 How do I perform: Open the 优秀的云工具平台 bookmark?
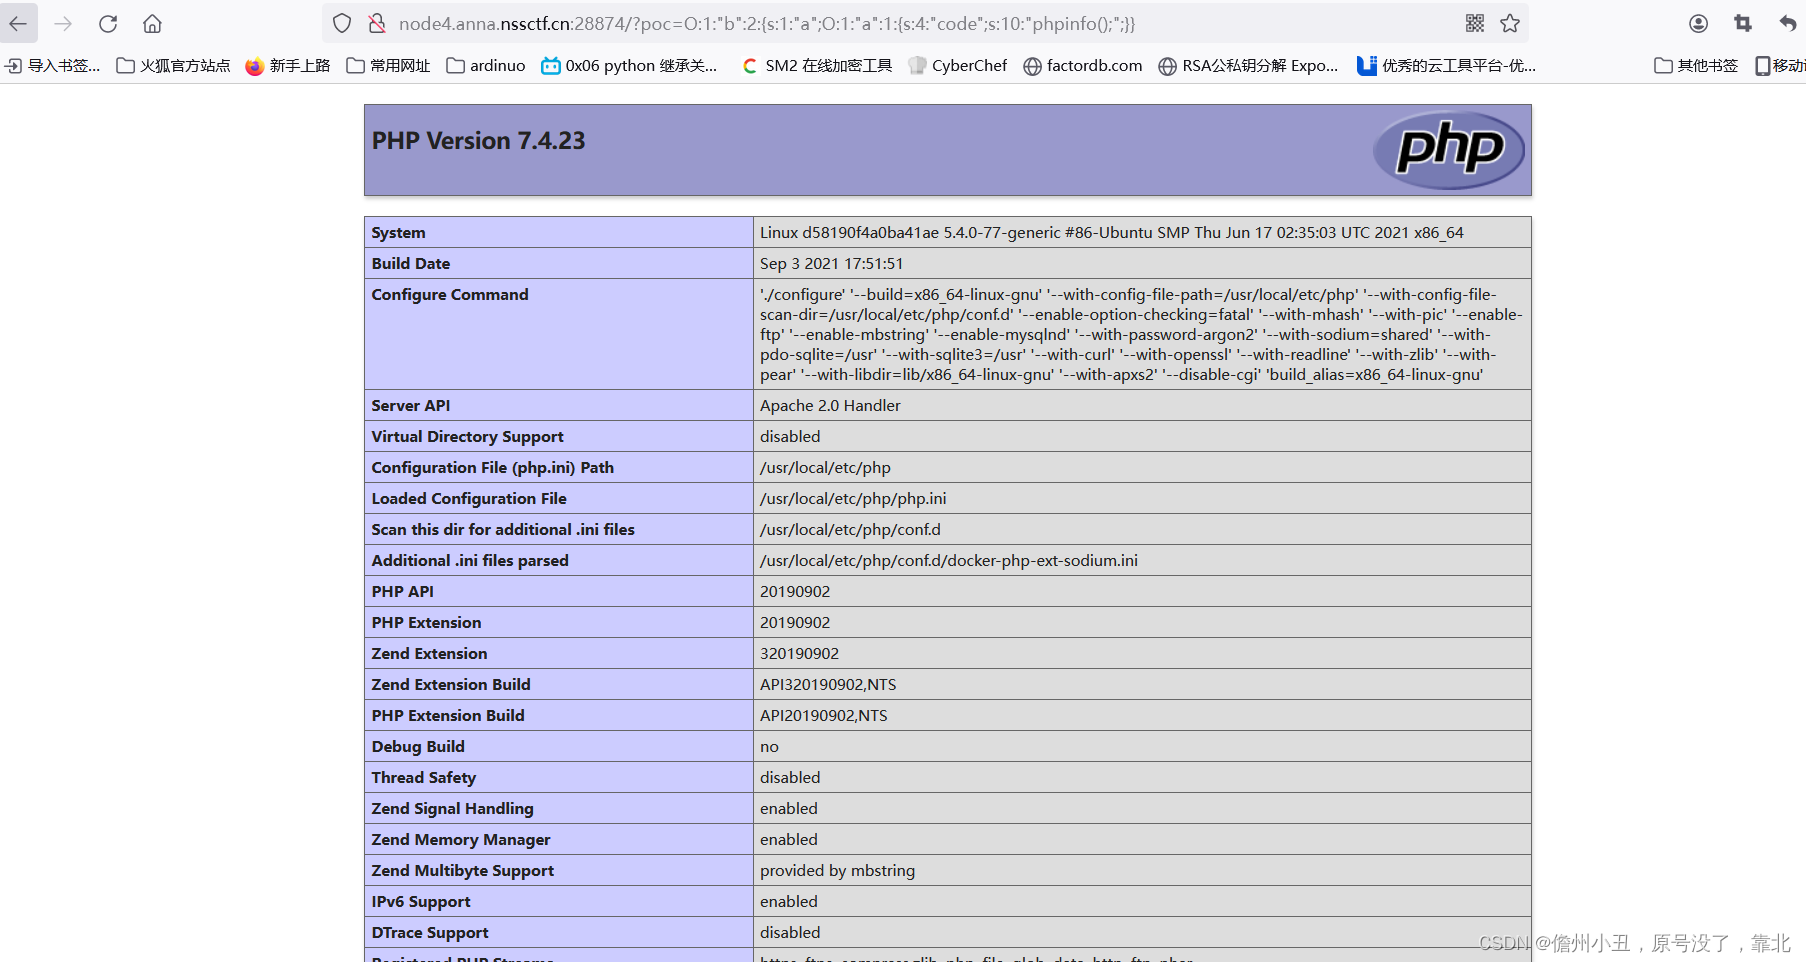(x=1447, y=65)
